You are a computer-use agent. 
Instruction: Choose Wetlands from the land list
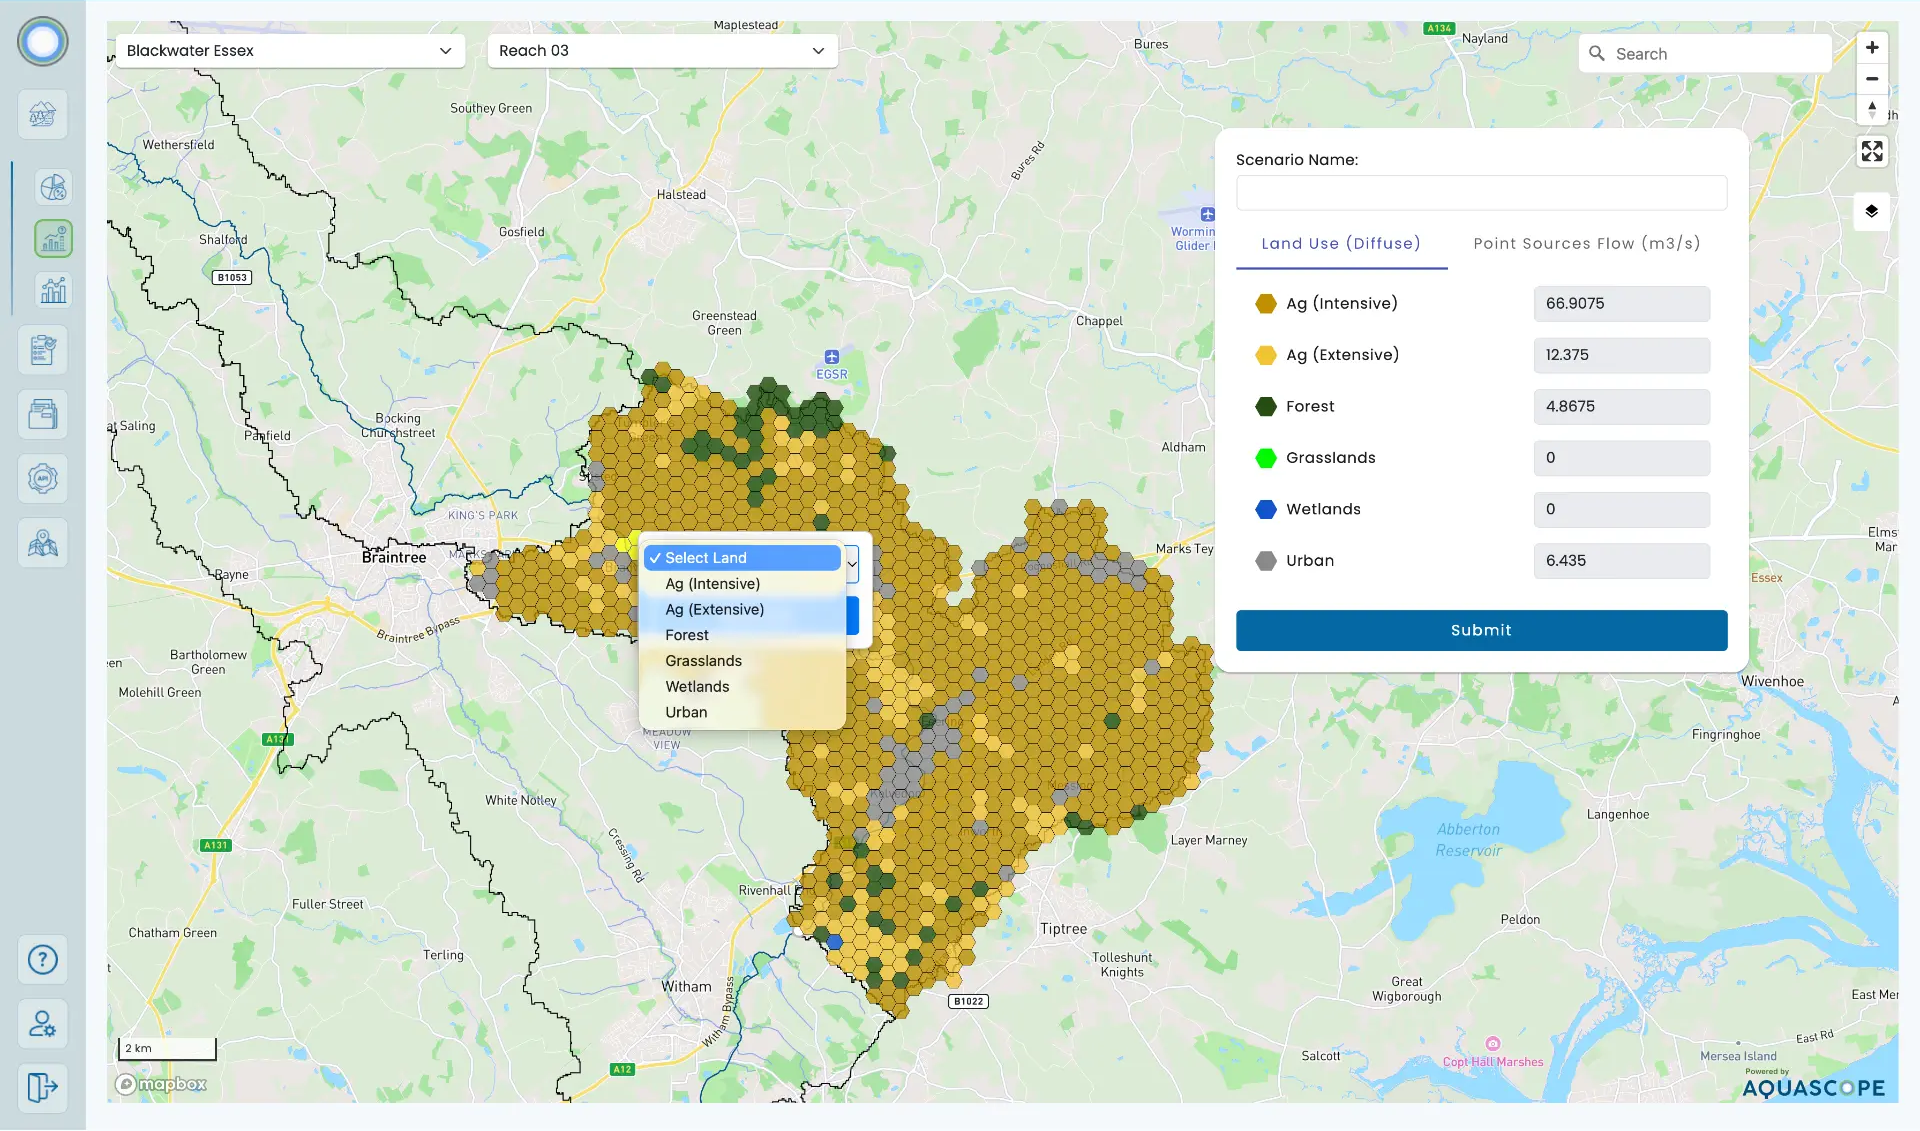(x=742, y=687)
